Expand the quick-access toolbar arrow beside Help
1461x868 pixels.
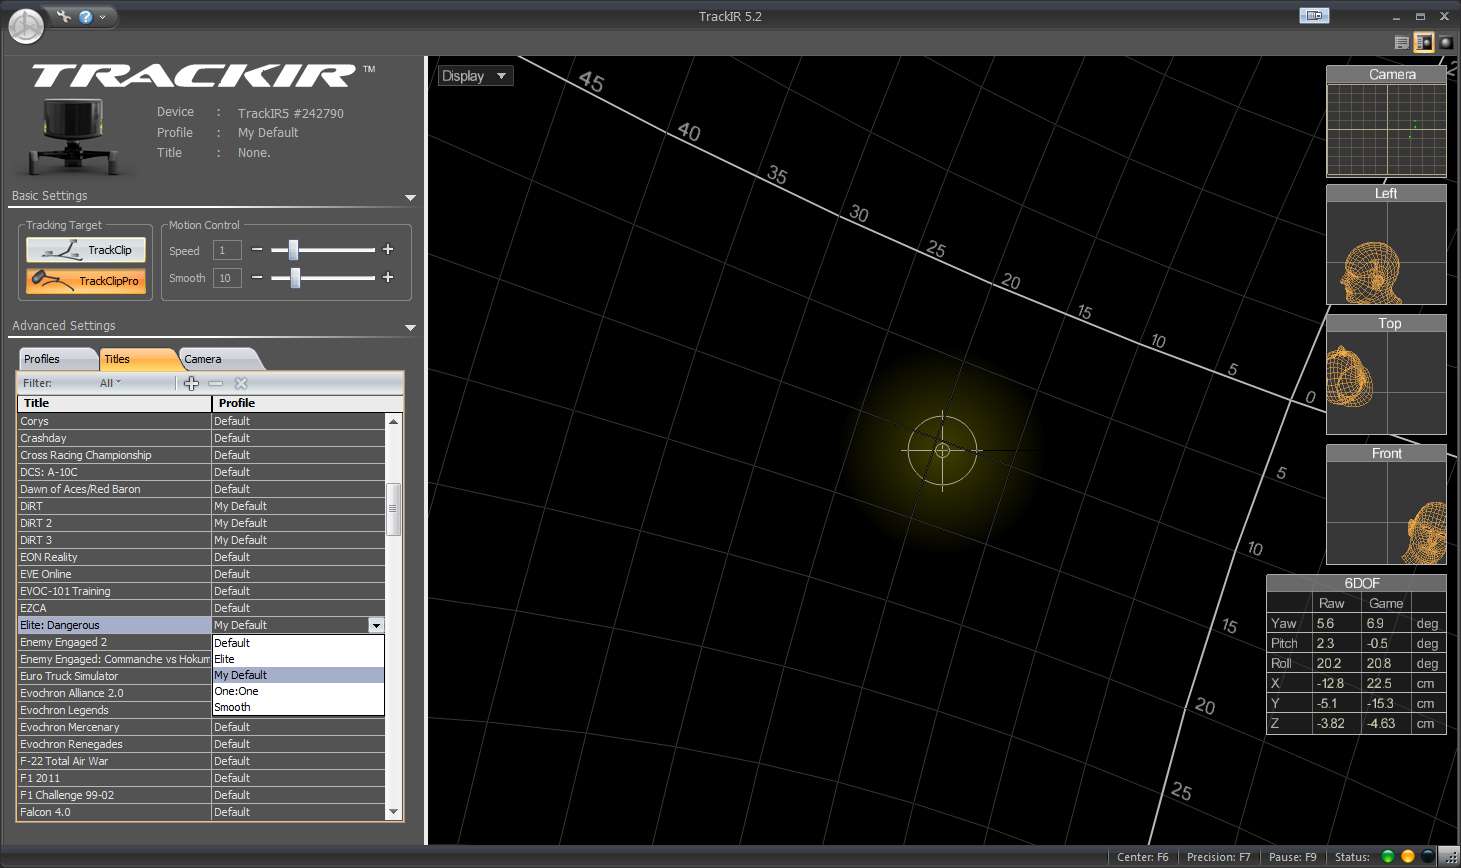point(103,17)
